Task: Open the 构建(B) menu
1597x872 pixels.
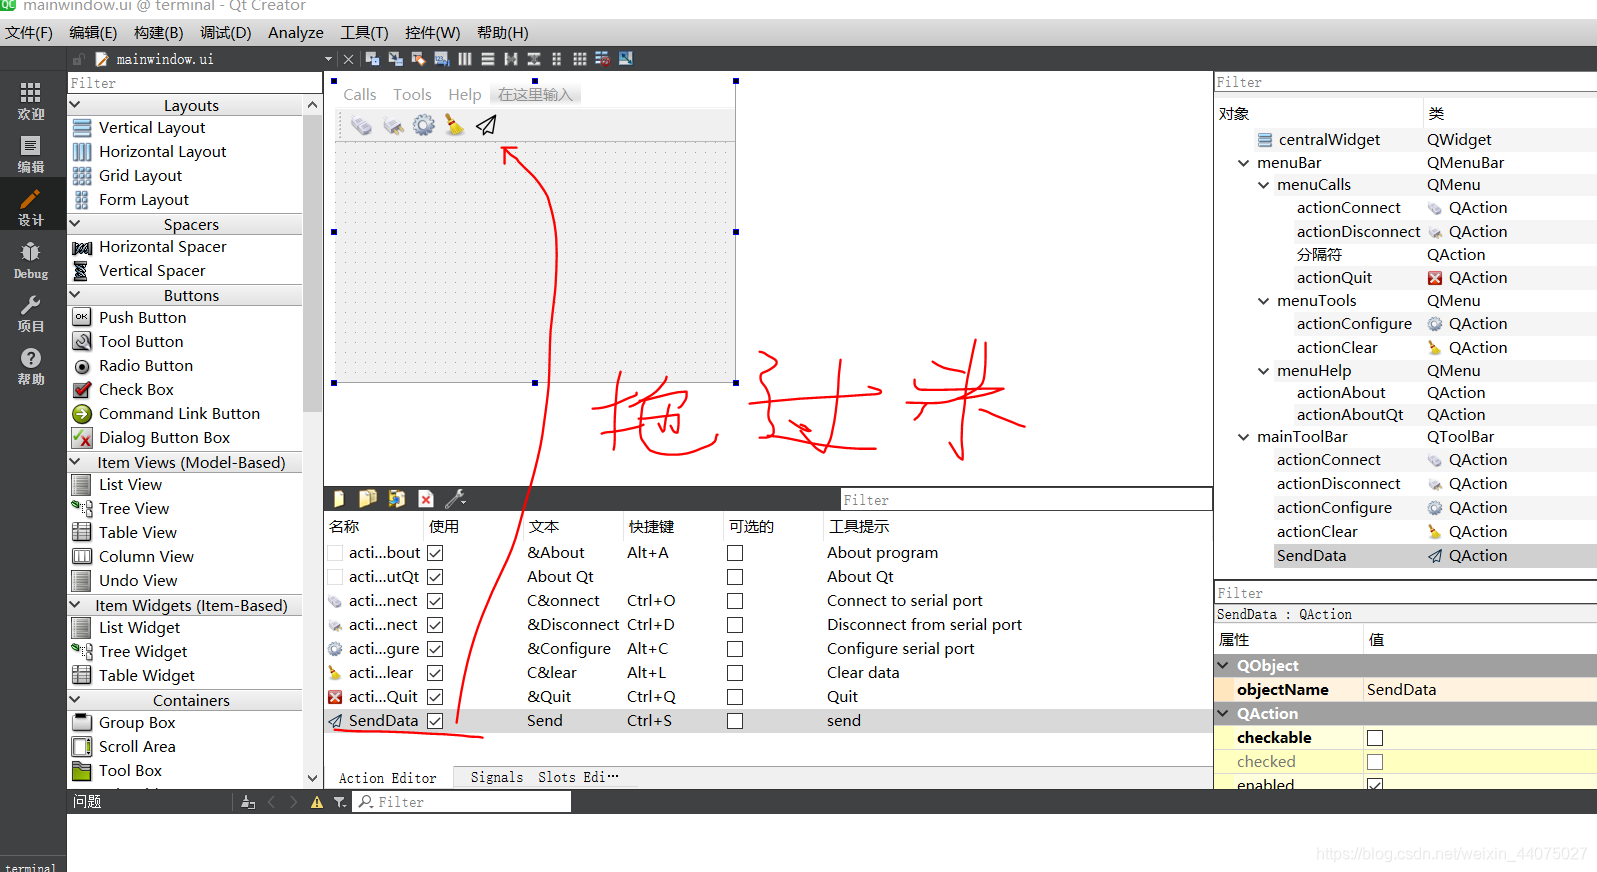Action: (x=159, y=33)
